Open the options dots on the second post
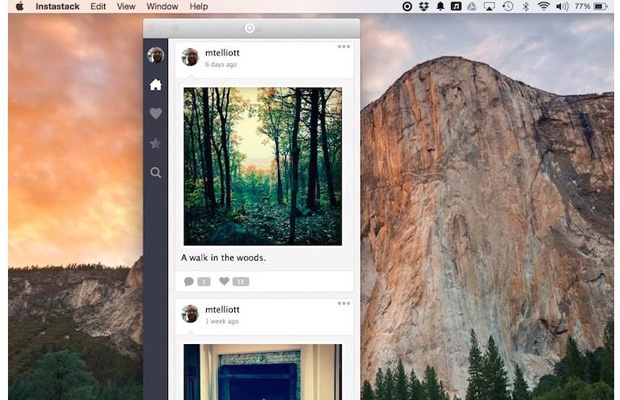The width and height of the screenshot is (620, 400). coord(343,303)
